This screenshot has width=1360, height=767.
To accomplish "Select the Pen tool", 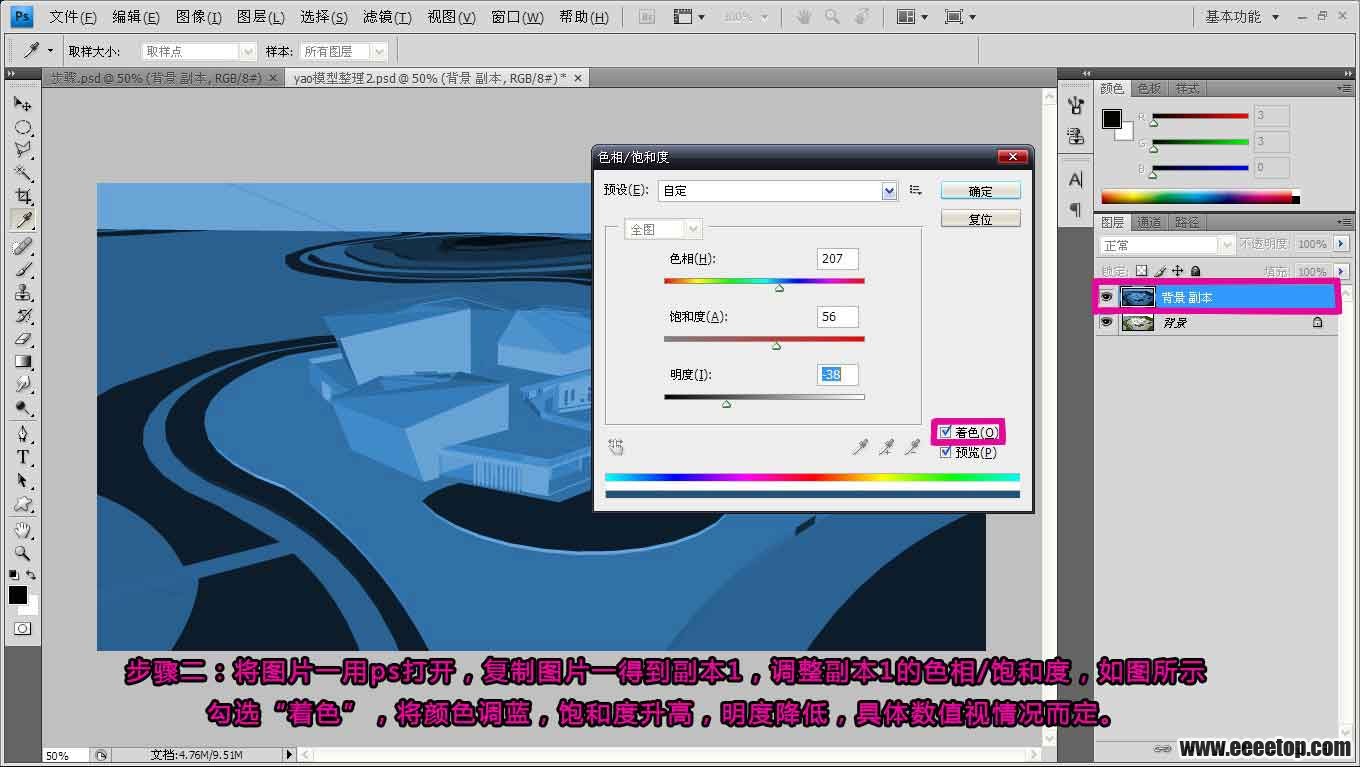I will (x=22, y=434).
